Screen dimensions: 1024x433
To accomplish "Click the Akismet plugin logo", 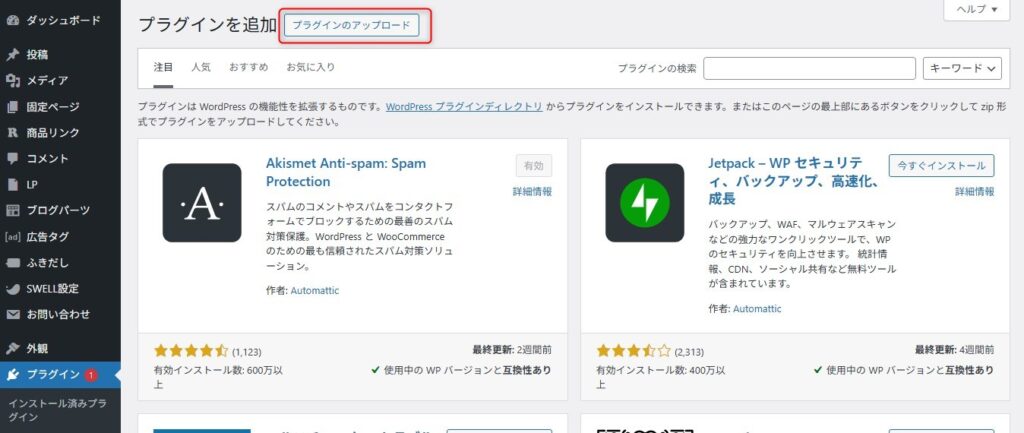I will click(x=202, y=202).
